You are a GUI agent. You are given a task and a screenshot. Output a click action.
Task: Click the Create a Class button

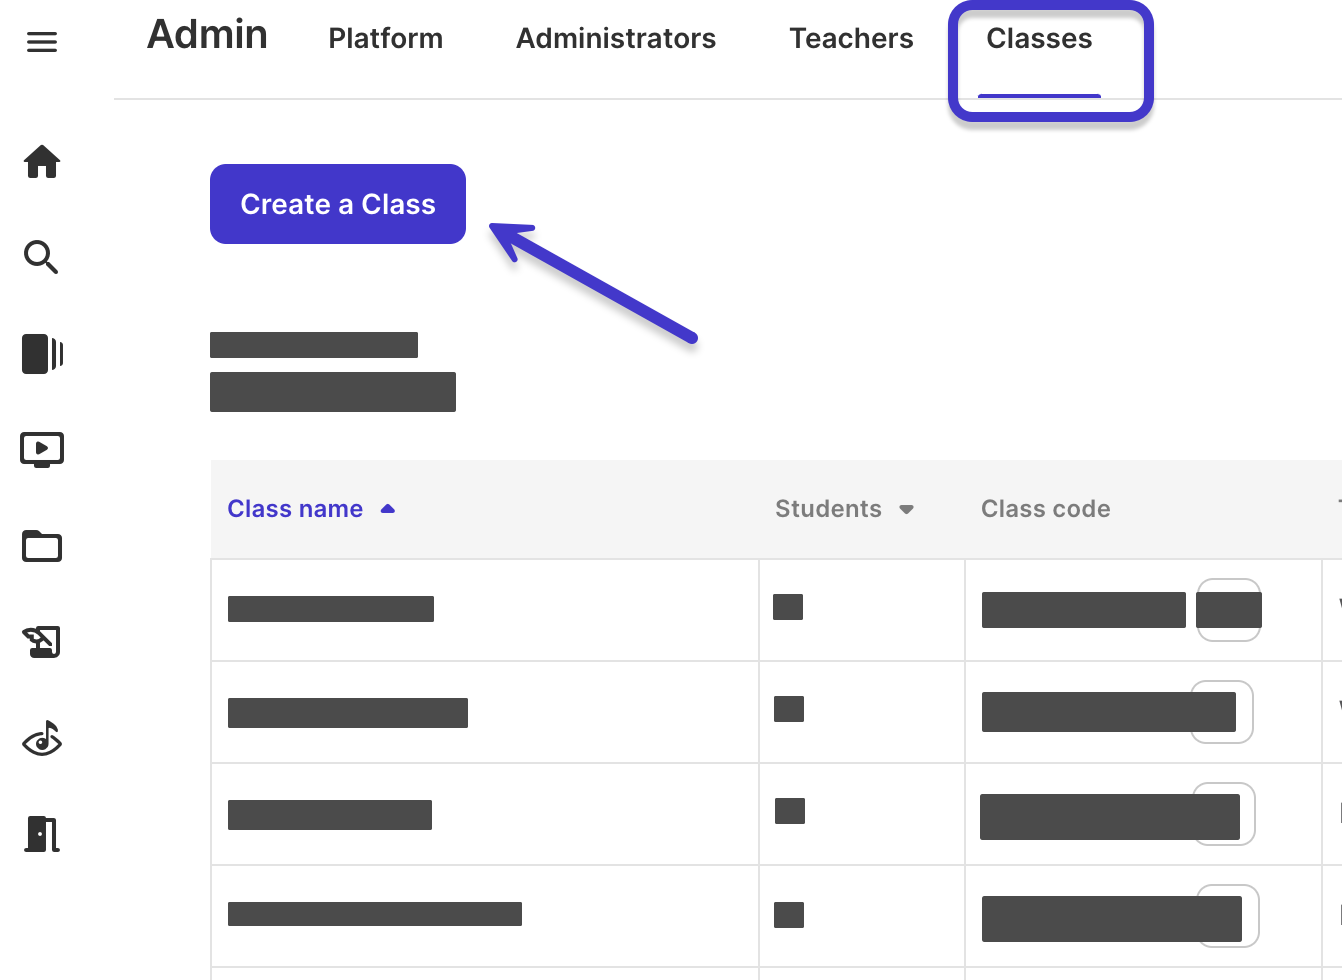click(338, 204)
